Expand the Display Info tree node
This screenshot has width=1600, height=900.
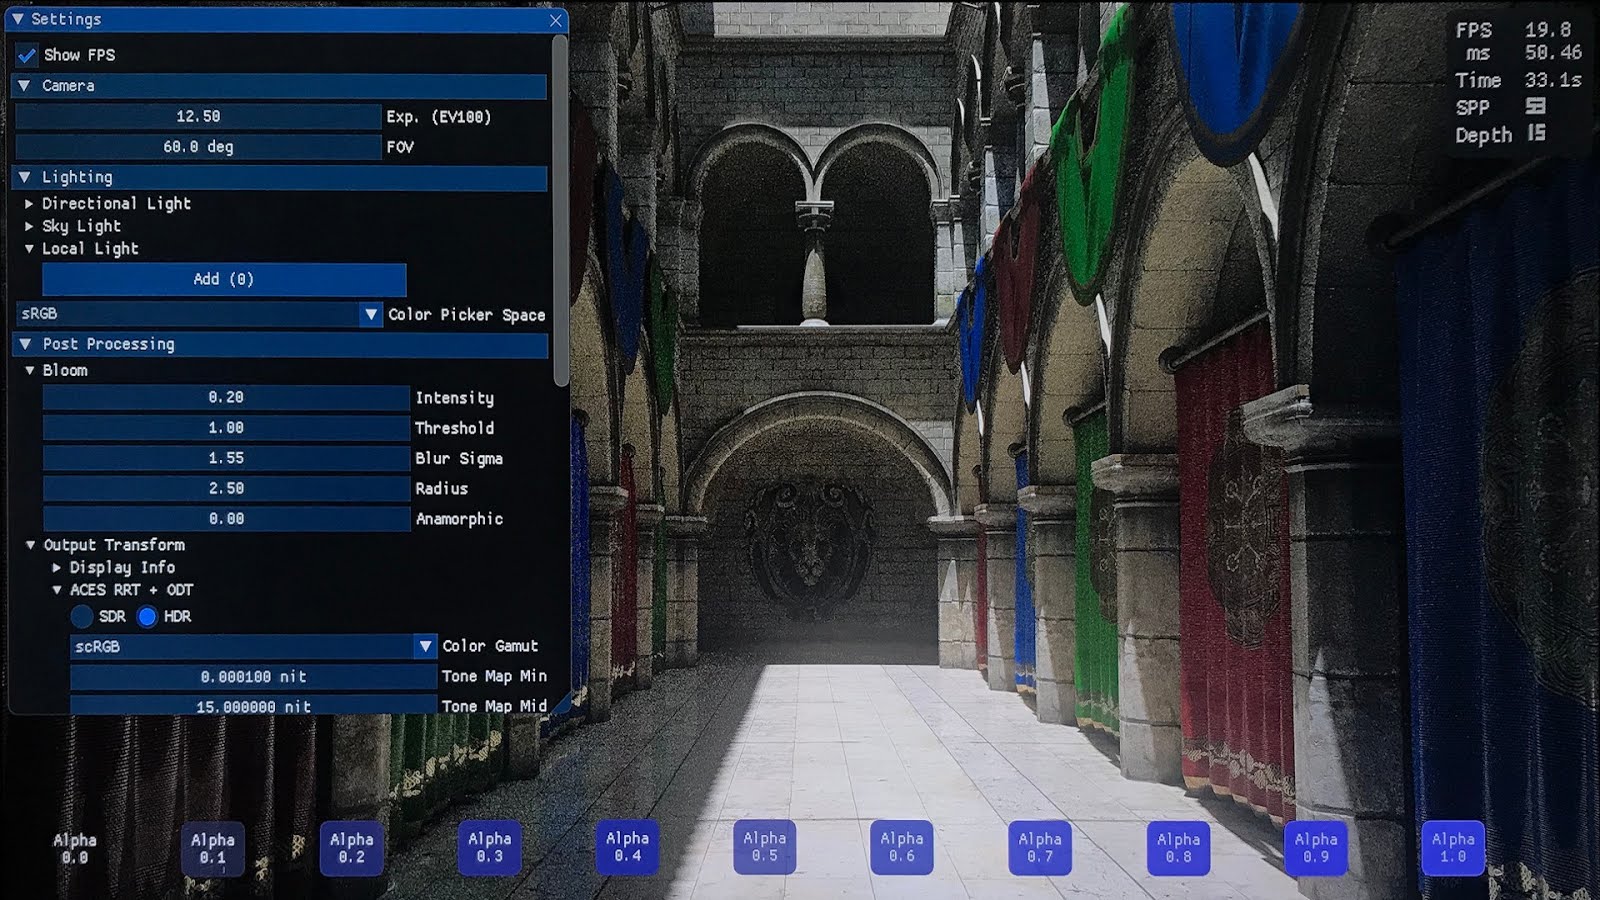57,568
